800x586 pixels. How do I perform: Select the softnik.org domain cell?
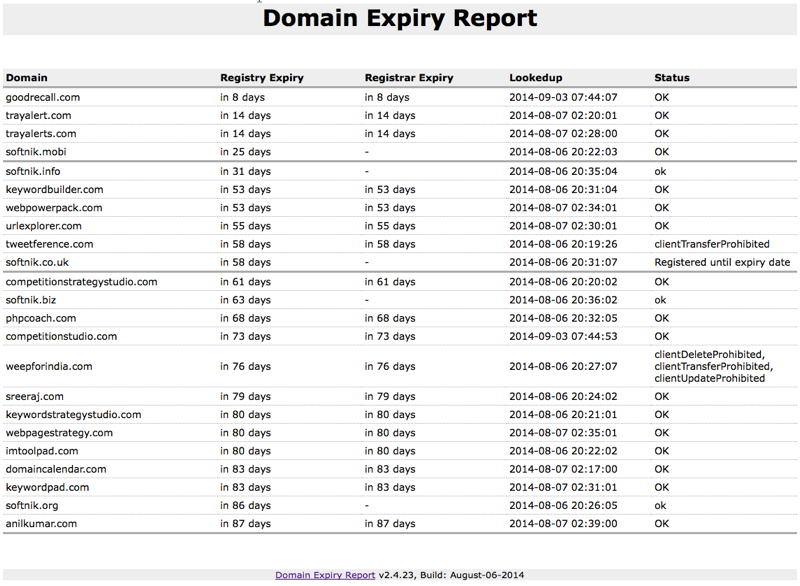[32, 505]
